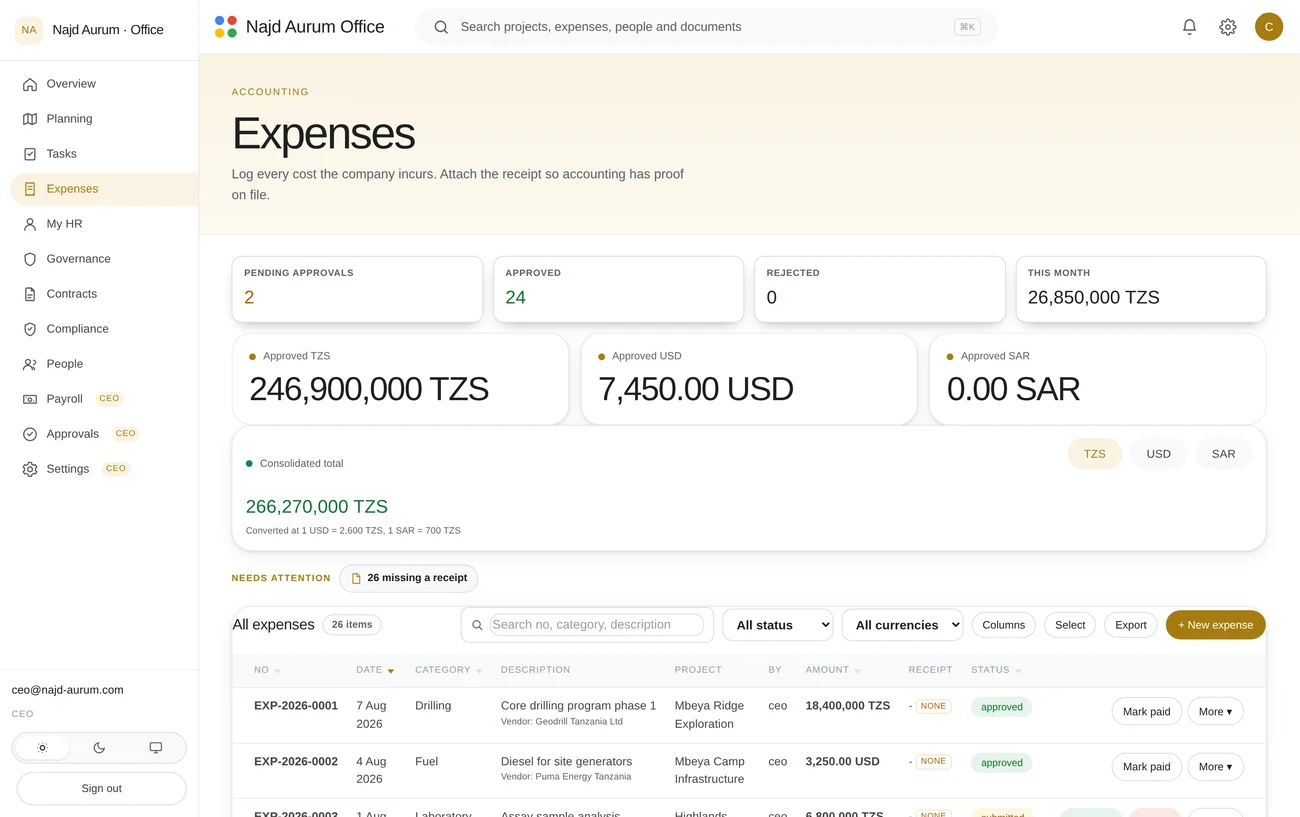
Task: Open Payroll via its banknote icon
Action: [x=30, y=399]
